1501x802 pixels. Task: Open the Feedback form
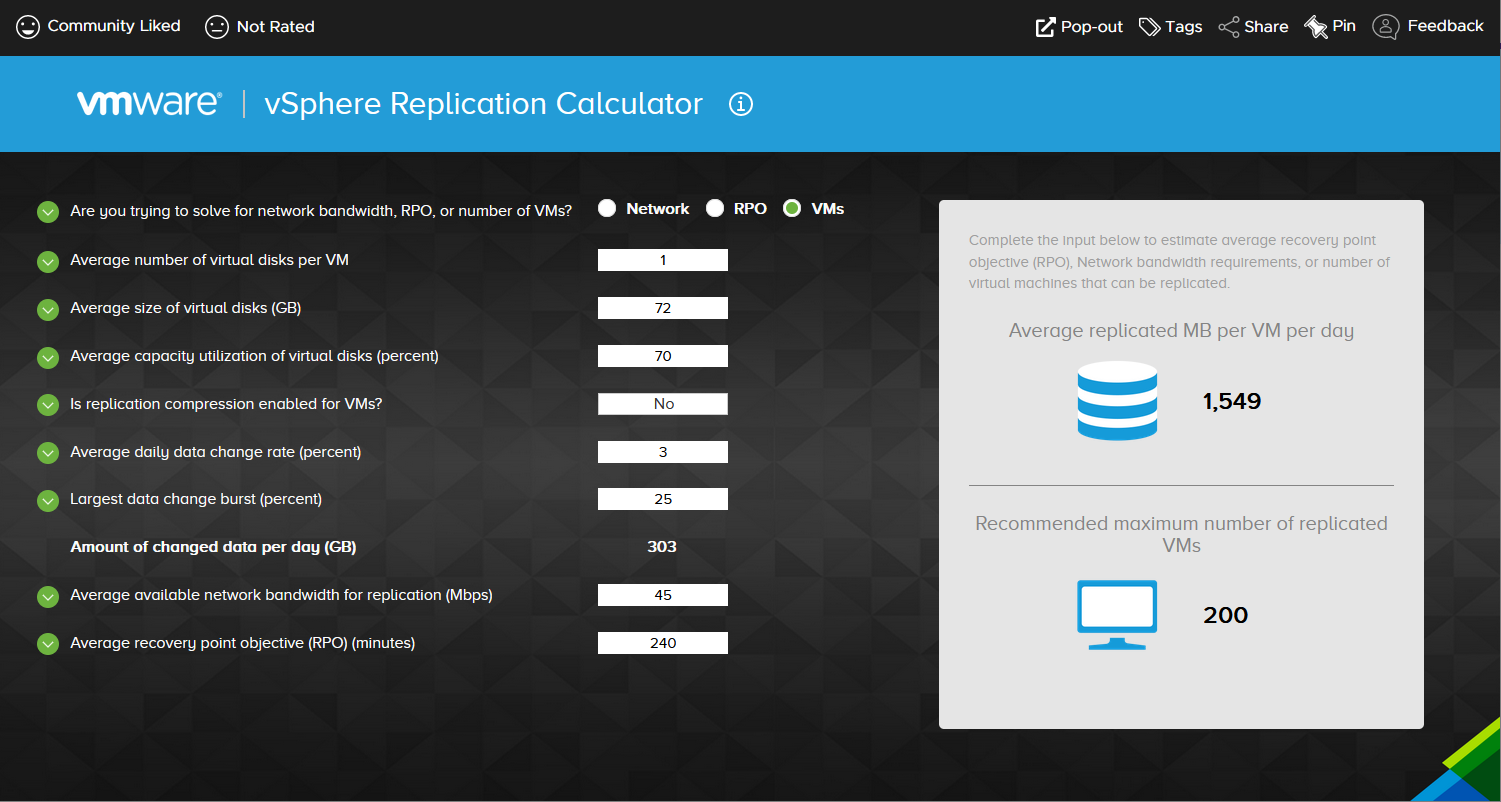tap(1428, 27)
